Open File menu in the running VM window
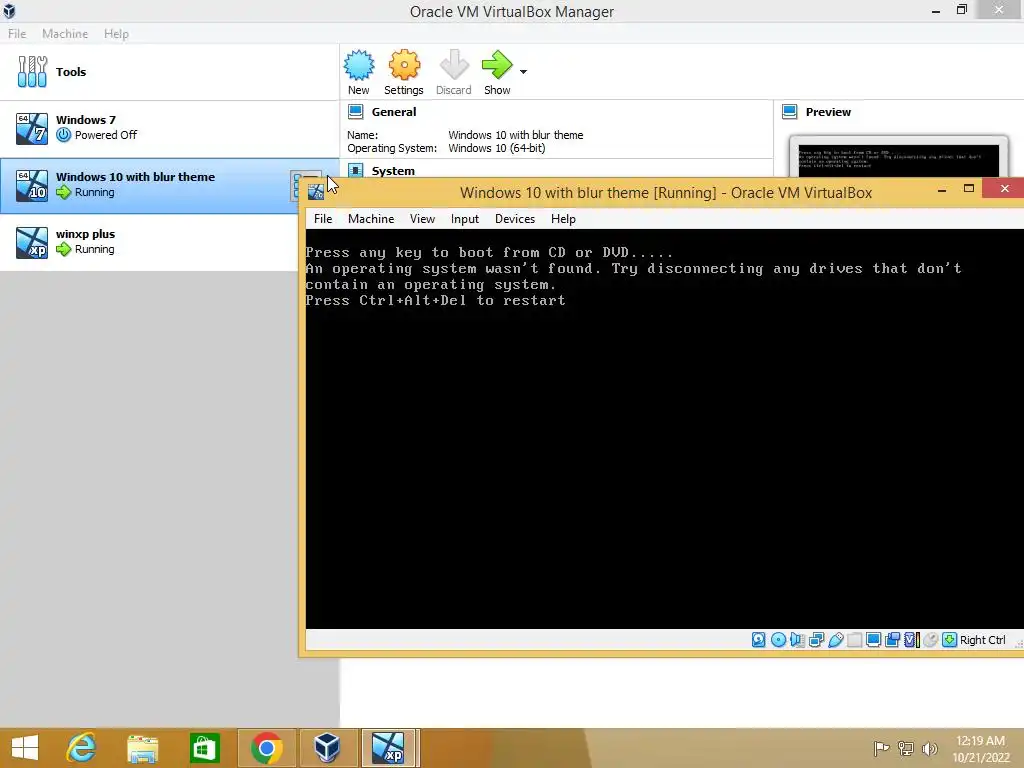 323,219
